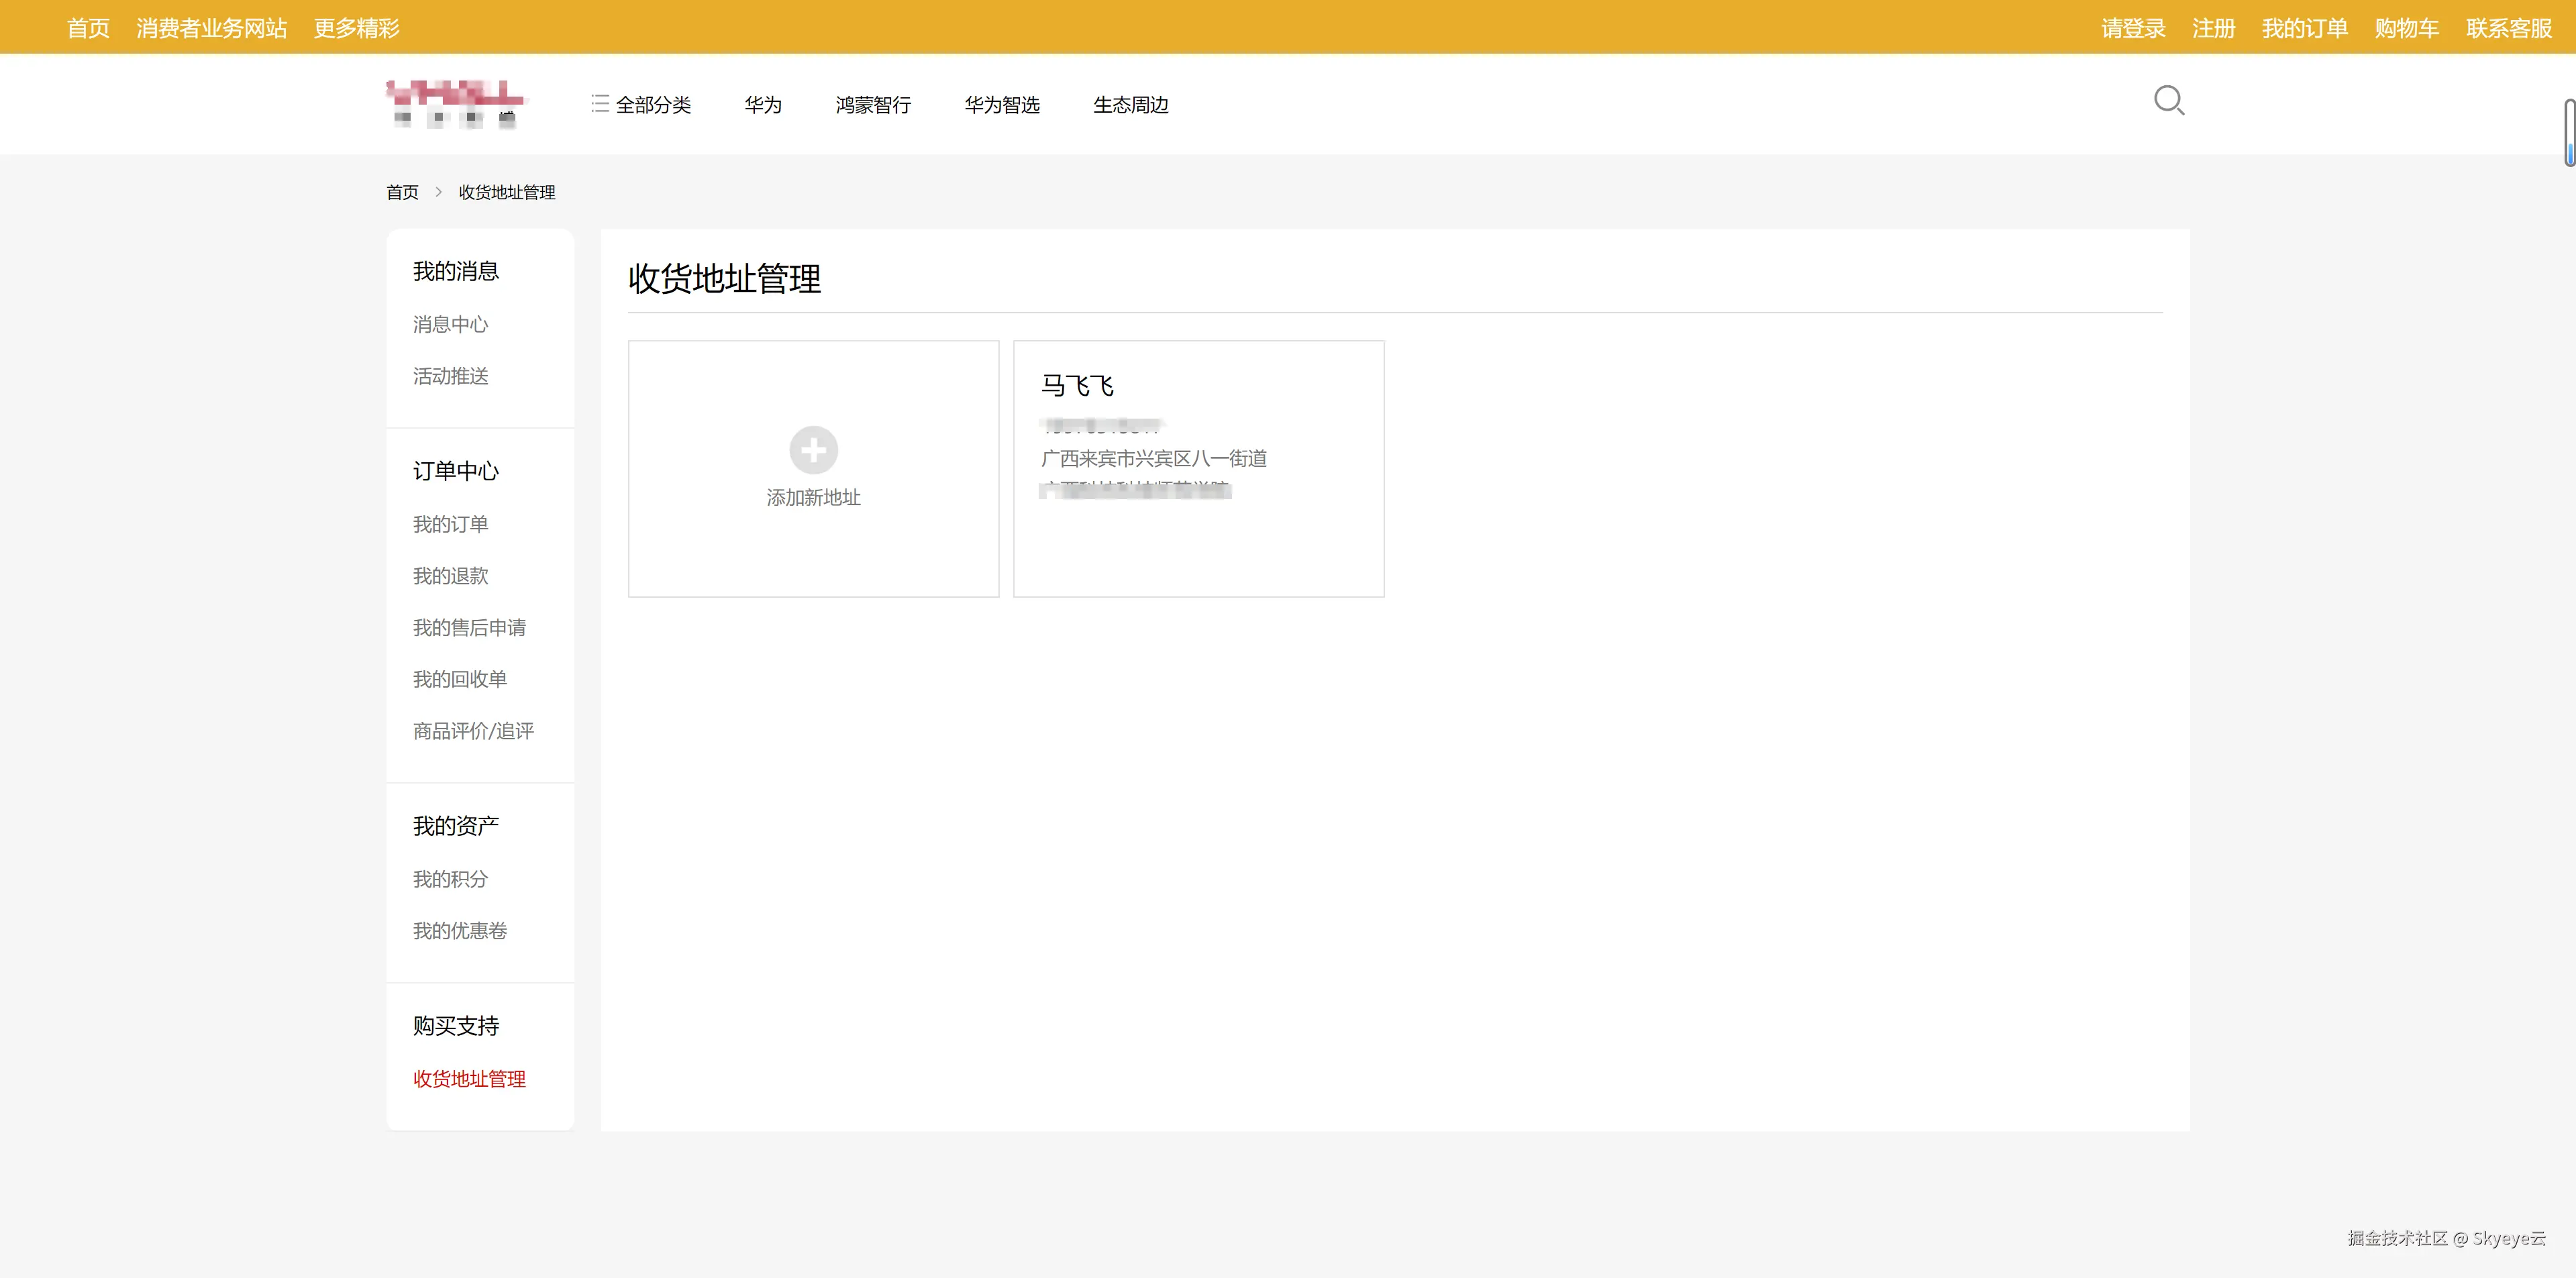Click the plus icon to add address
Viewport: 2576px width, 1278px height.
(x=813, y=450)
